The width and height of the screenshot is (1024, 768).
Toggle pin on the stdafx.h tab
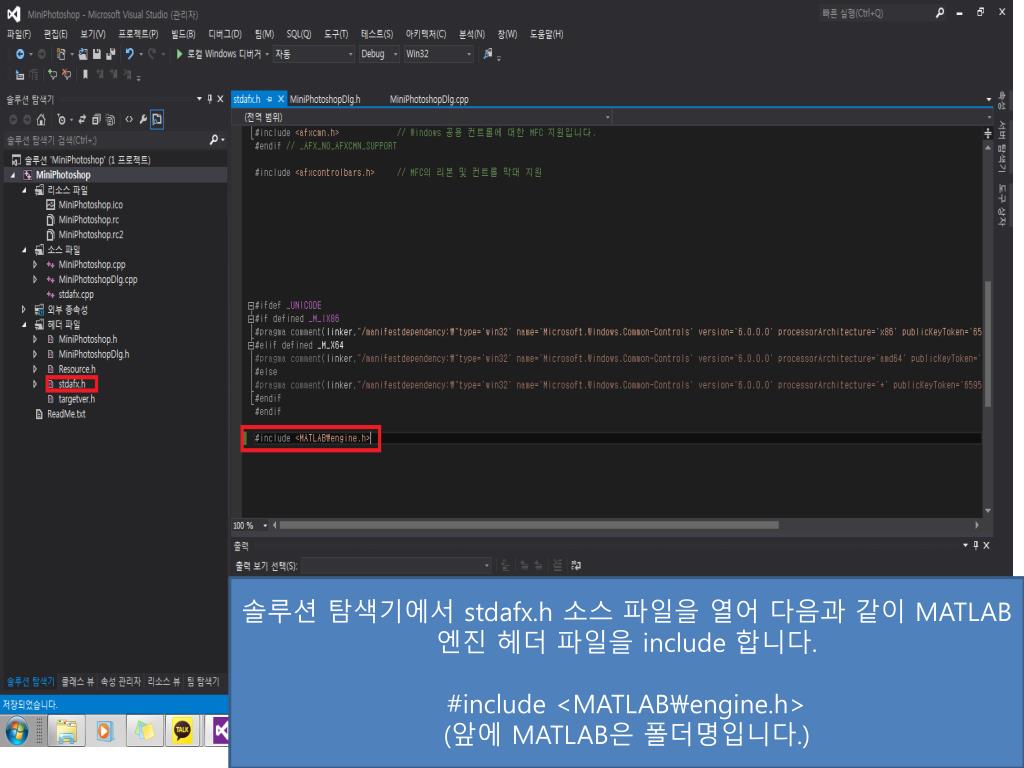(x=269, y=99)
